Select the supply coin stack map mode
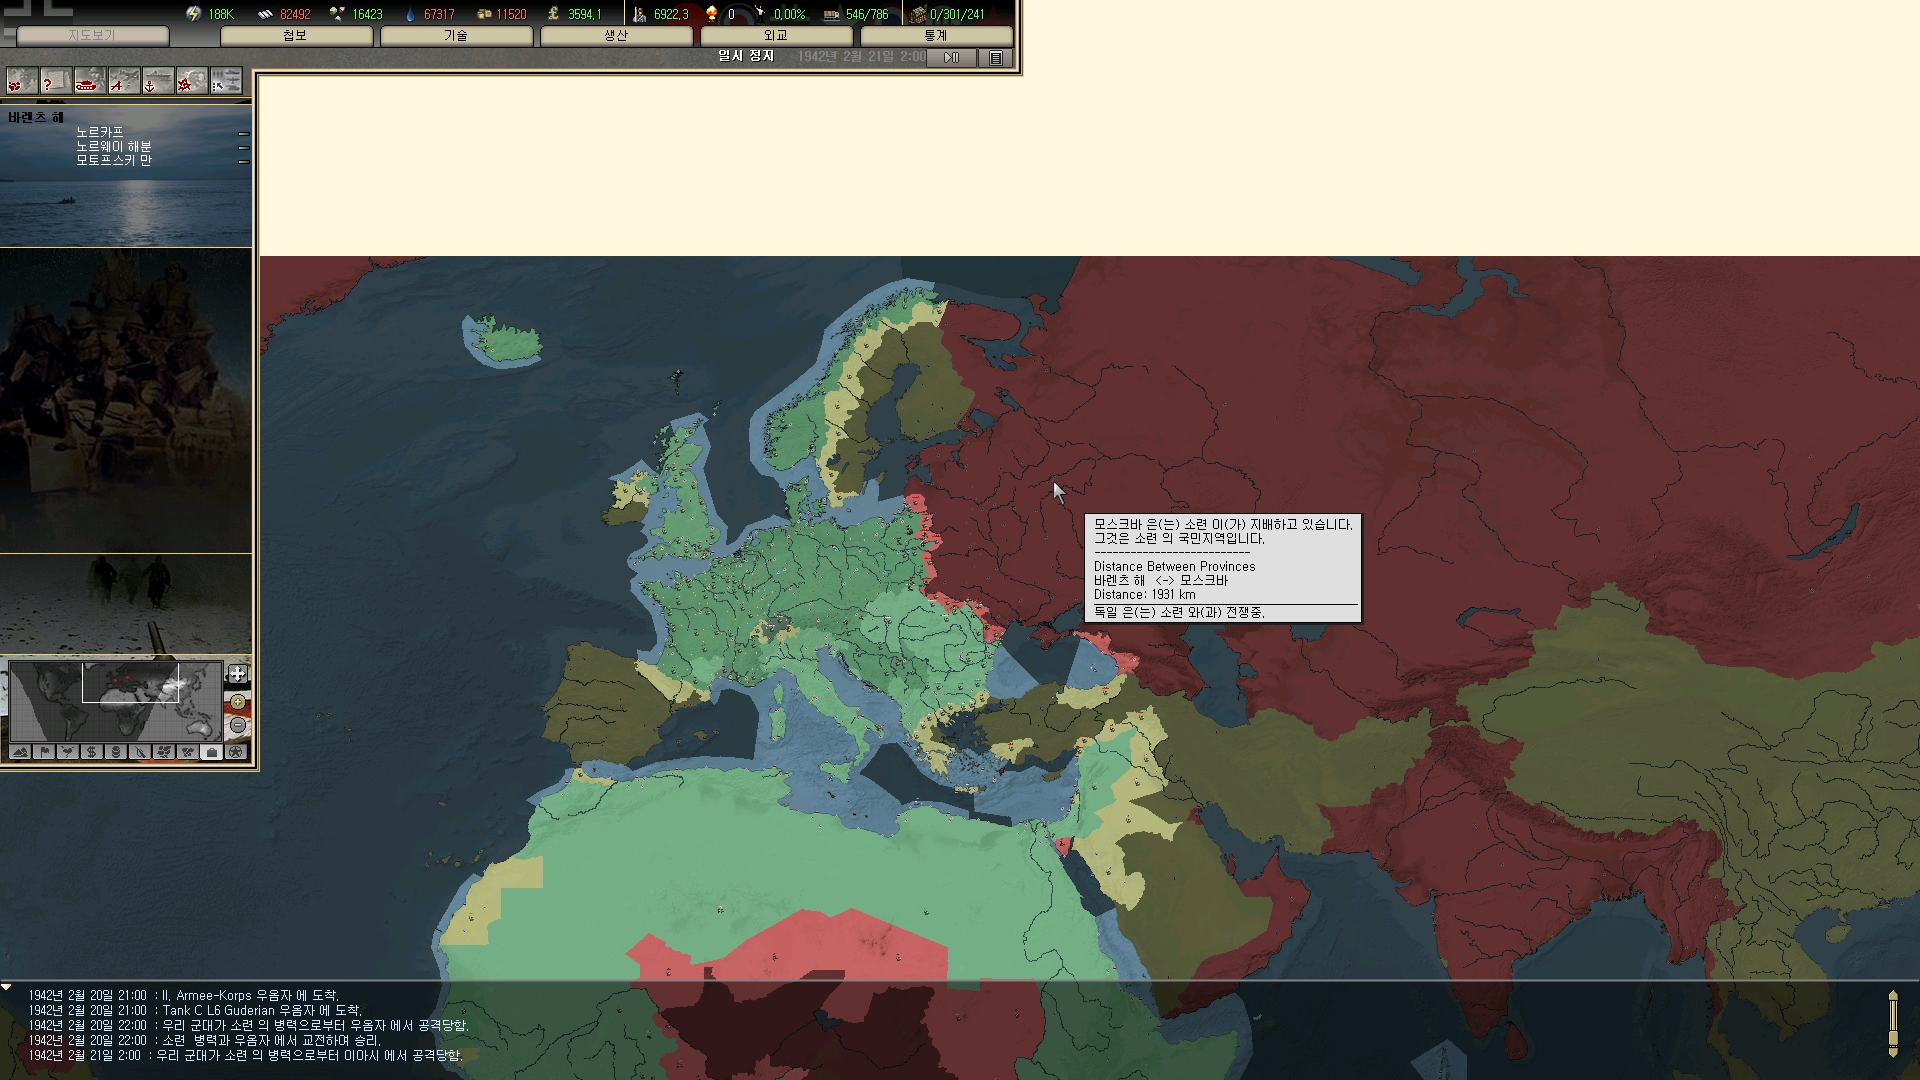The height and width of the screenshot is (1080, 1920). tap(116, 752)
